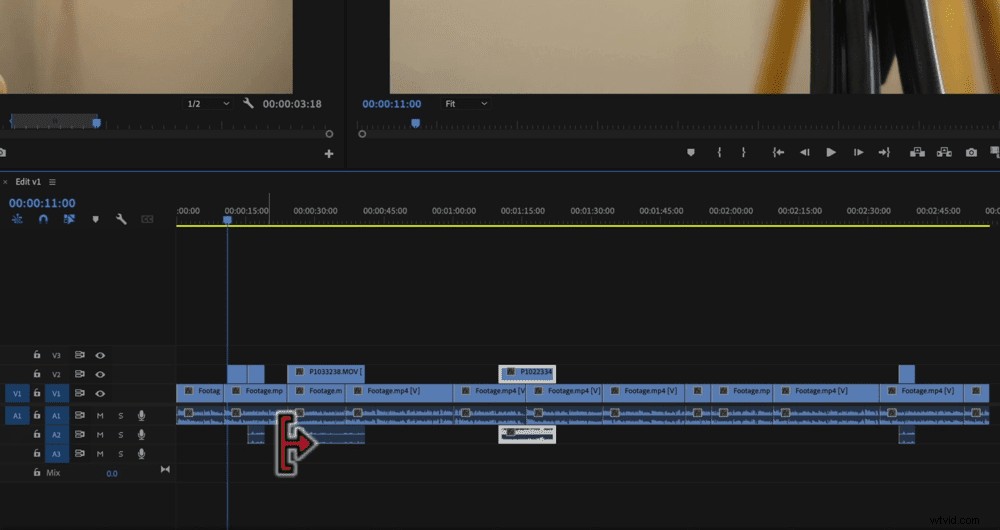Toggle the captions CC track options
1000x530 pixels.
[x=147, y=219]
